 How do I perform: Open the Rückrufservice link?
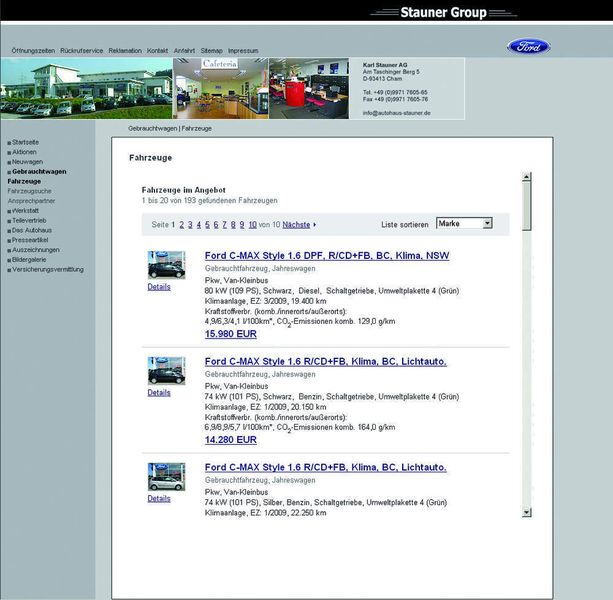tap(81, 51)
